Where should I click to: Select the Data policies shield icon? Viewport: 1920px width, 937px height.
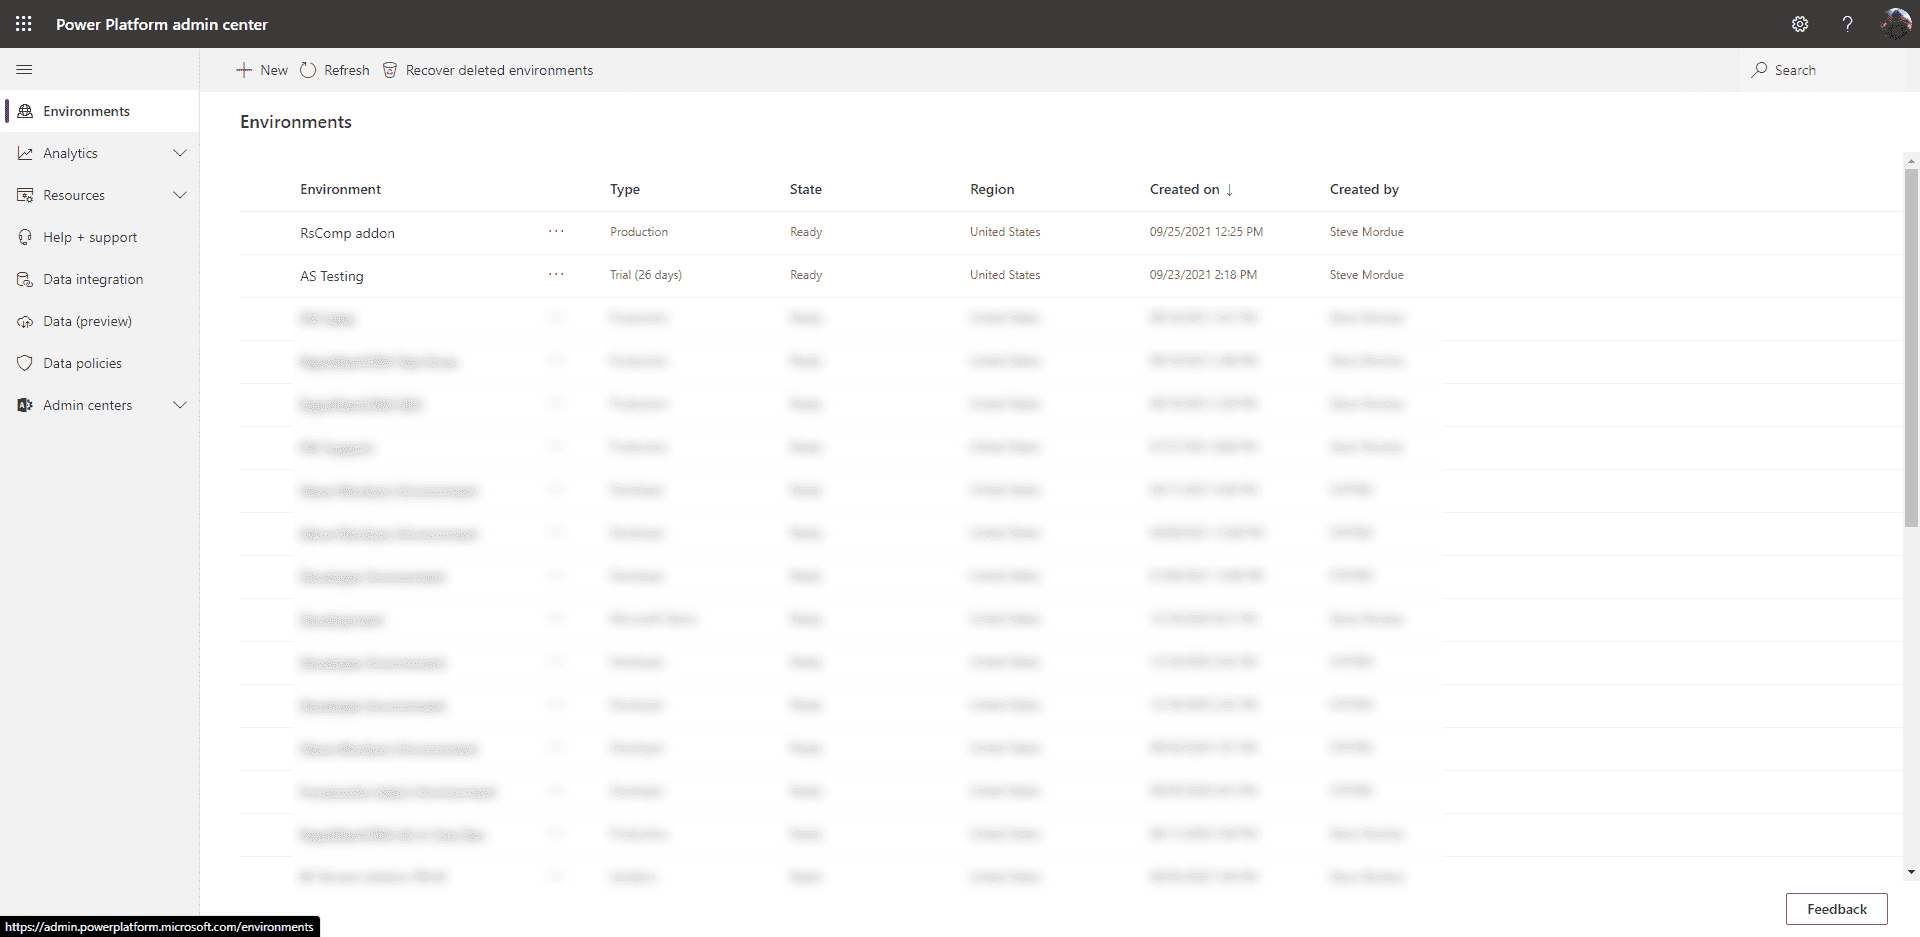25,362
